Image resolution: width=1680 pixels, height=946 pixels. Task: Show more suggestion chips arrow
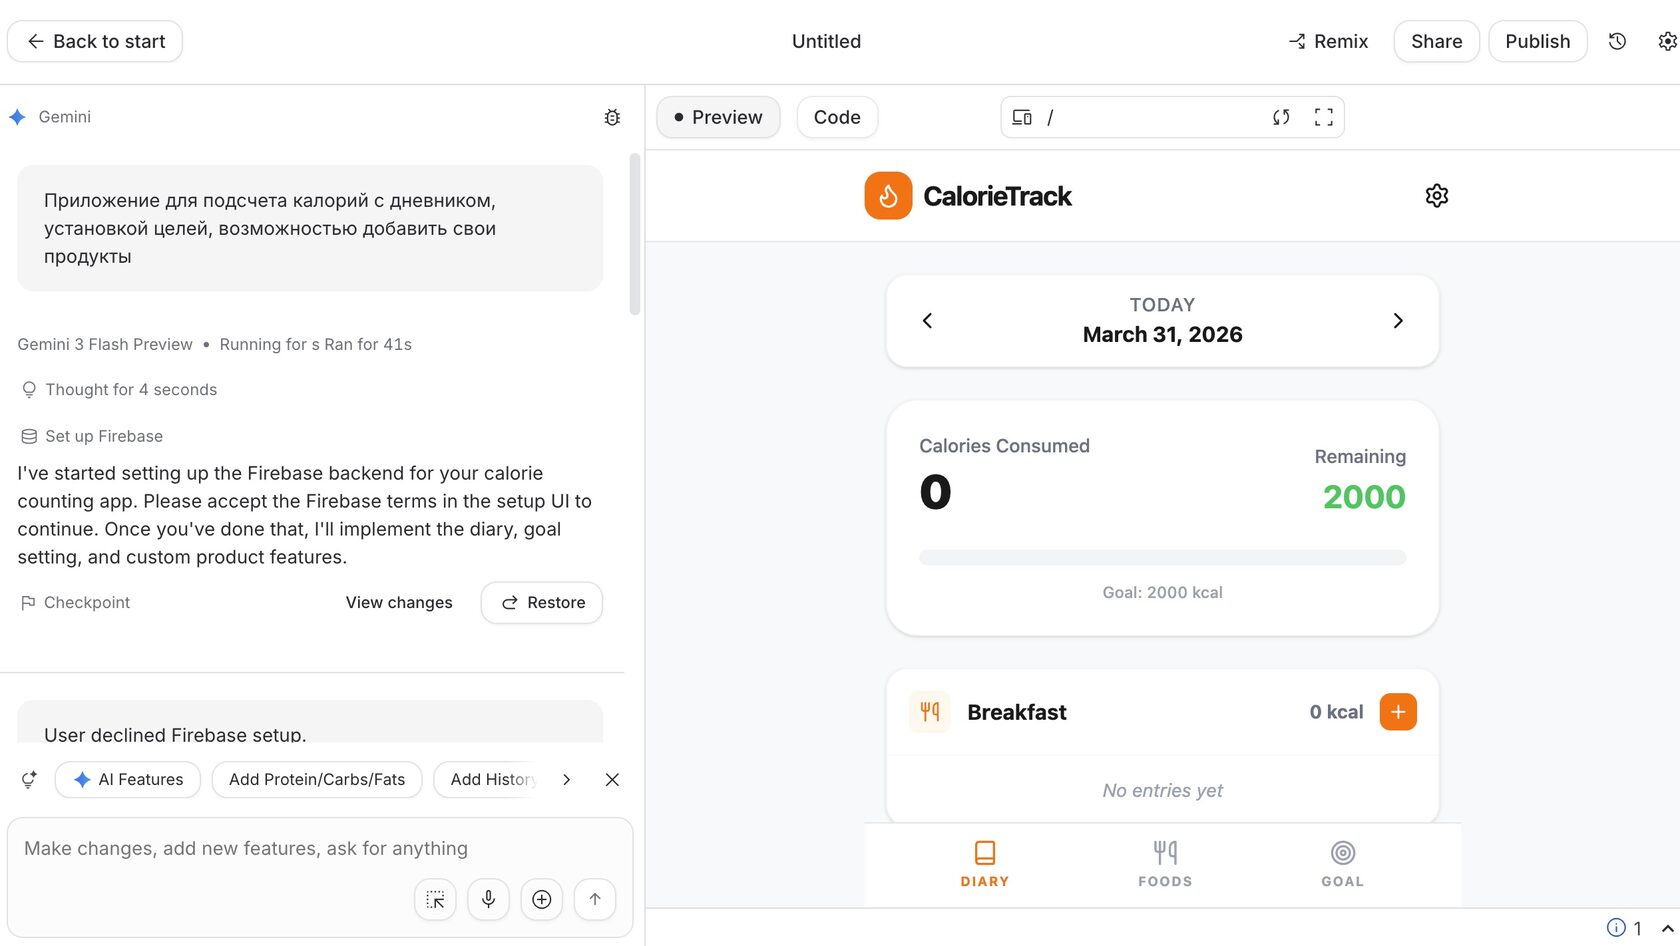(x=566, y=780)
